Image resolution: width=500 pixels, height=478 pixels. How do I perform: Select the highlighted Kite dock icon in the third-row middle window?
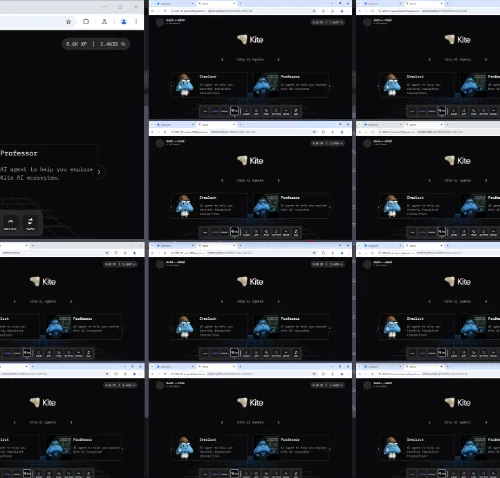(x=234, y=352)
